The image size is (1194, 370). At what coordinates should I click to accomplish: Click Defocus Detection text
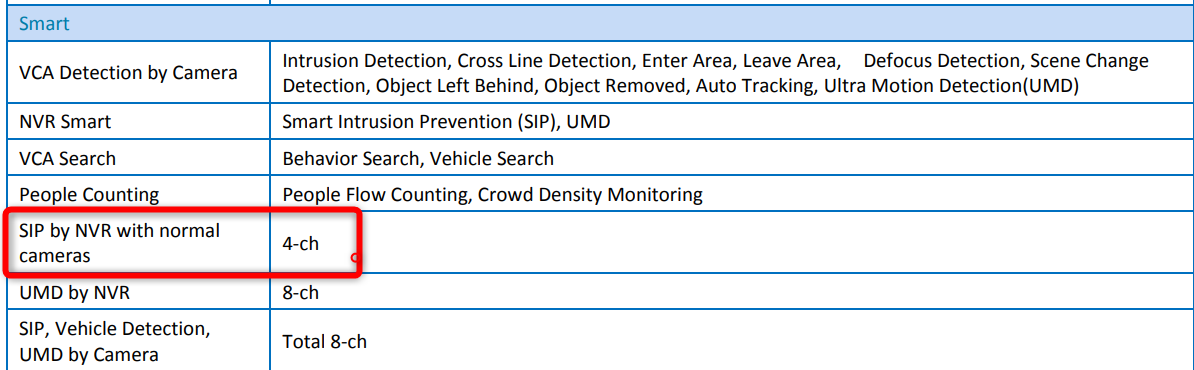click(x=939, y=60)
